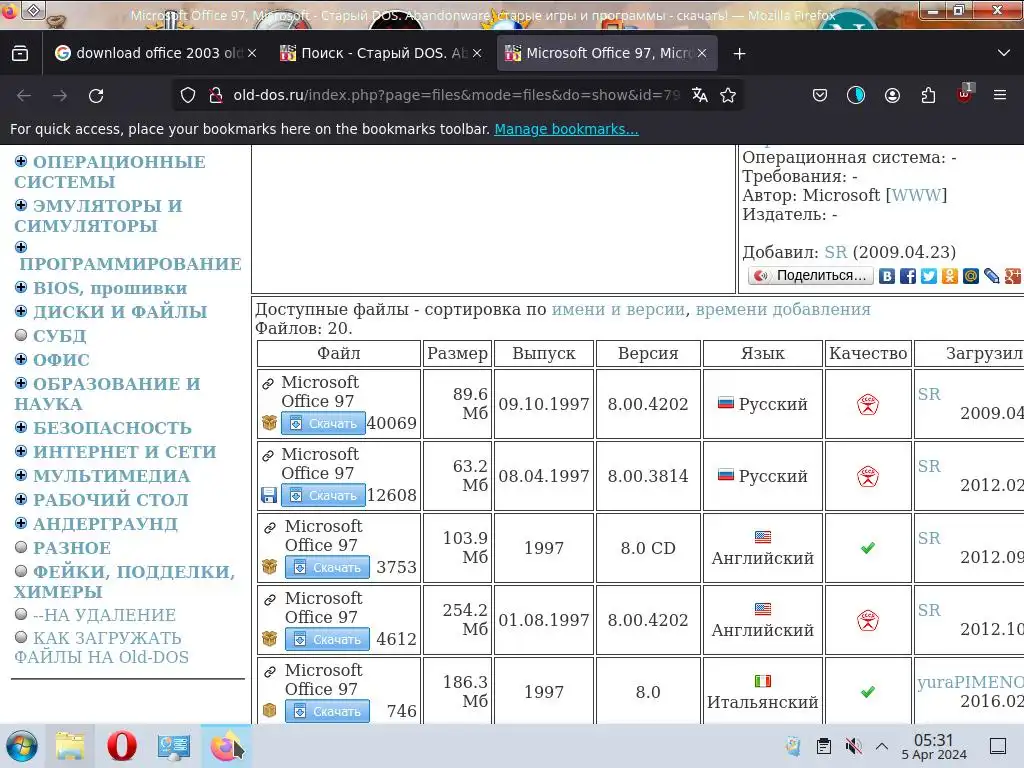Click show desktop notification button
The width and height of the screenshot is (1024, 768).
(x=998, y=746)
